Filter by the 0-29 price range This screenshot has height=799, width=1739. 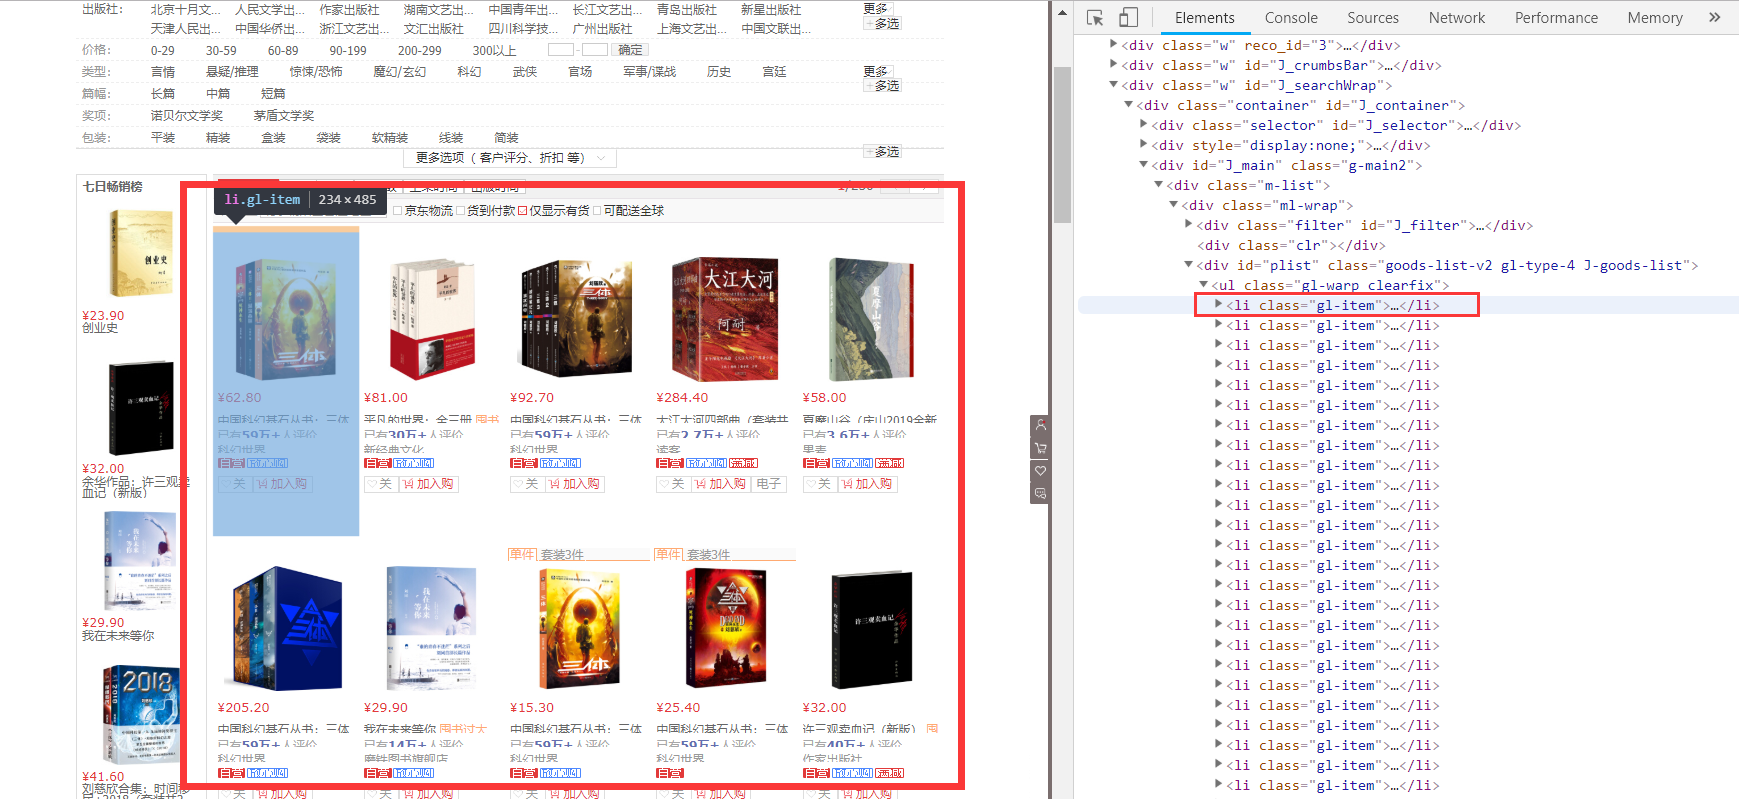[163, 51]
